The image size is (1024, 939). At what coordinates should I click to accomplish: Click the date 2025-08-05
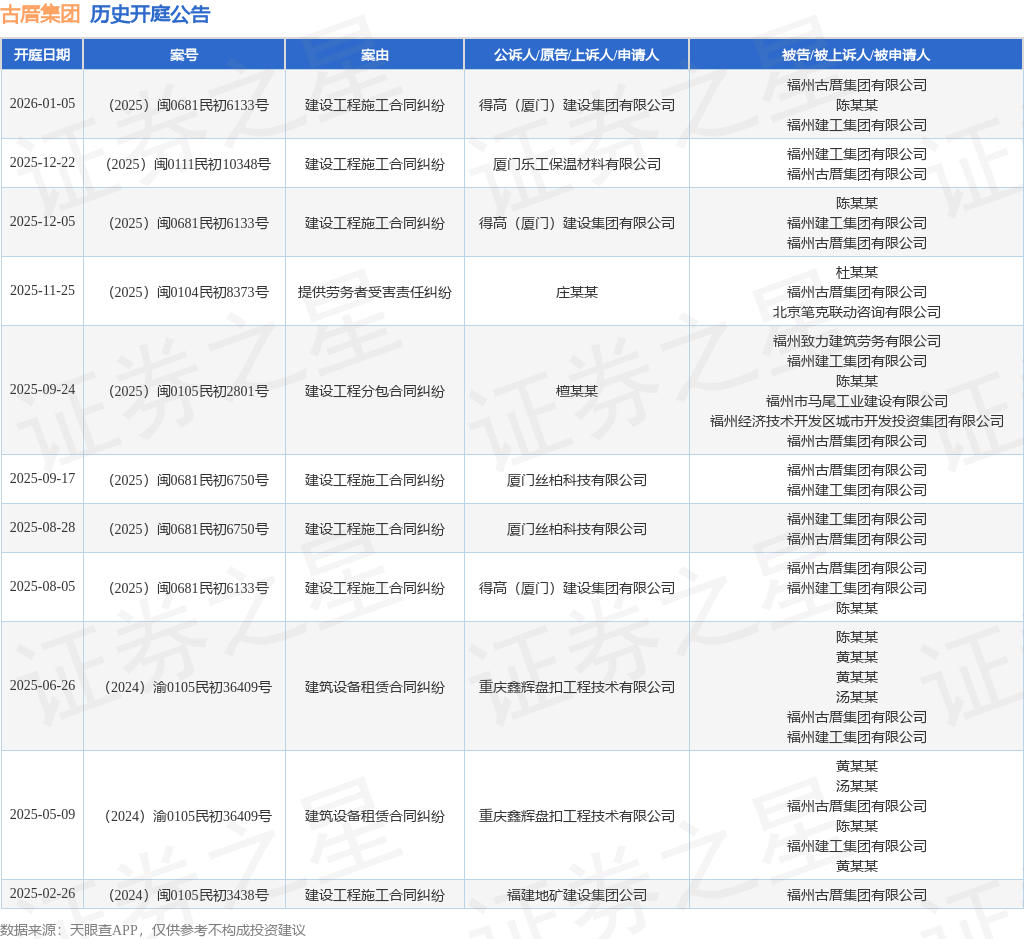point(42,586)
